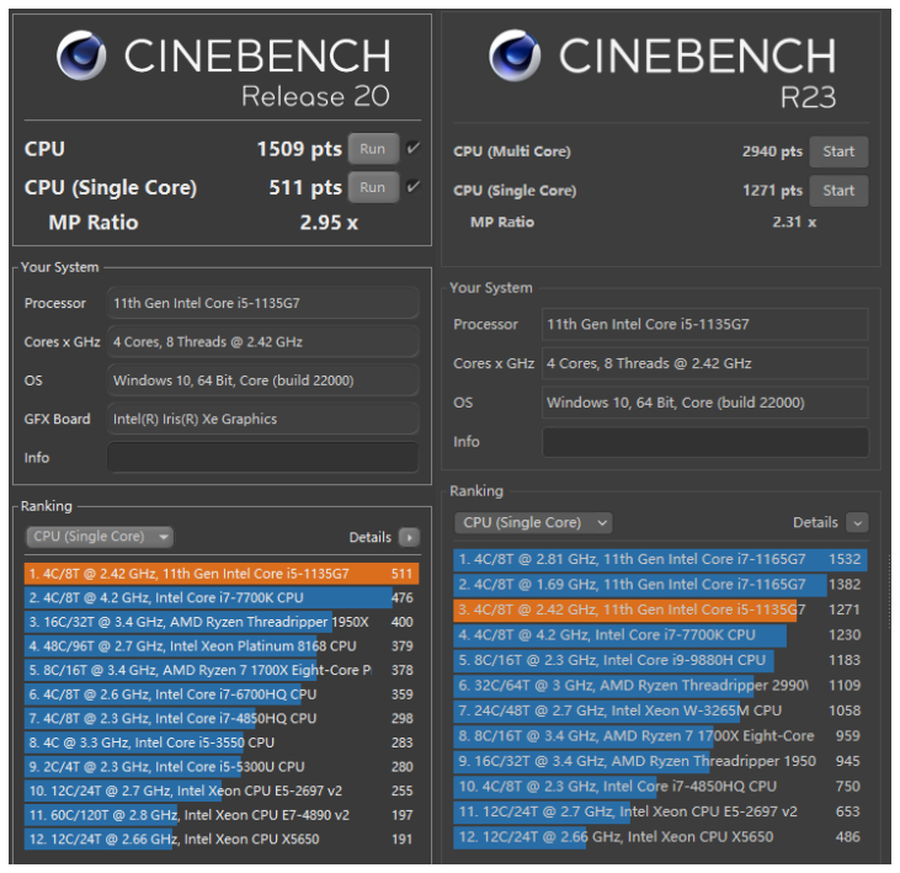Screen dimensions: 900x873
Task: Select the i7-1165G7 2.81 GHz row in R23
Action: (660, 559)
